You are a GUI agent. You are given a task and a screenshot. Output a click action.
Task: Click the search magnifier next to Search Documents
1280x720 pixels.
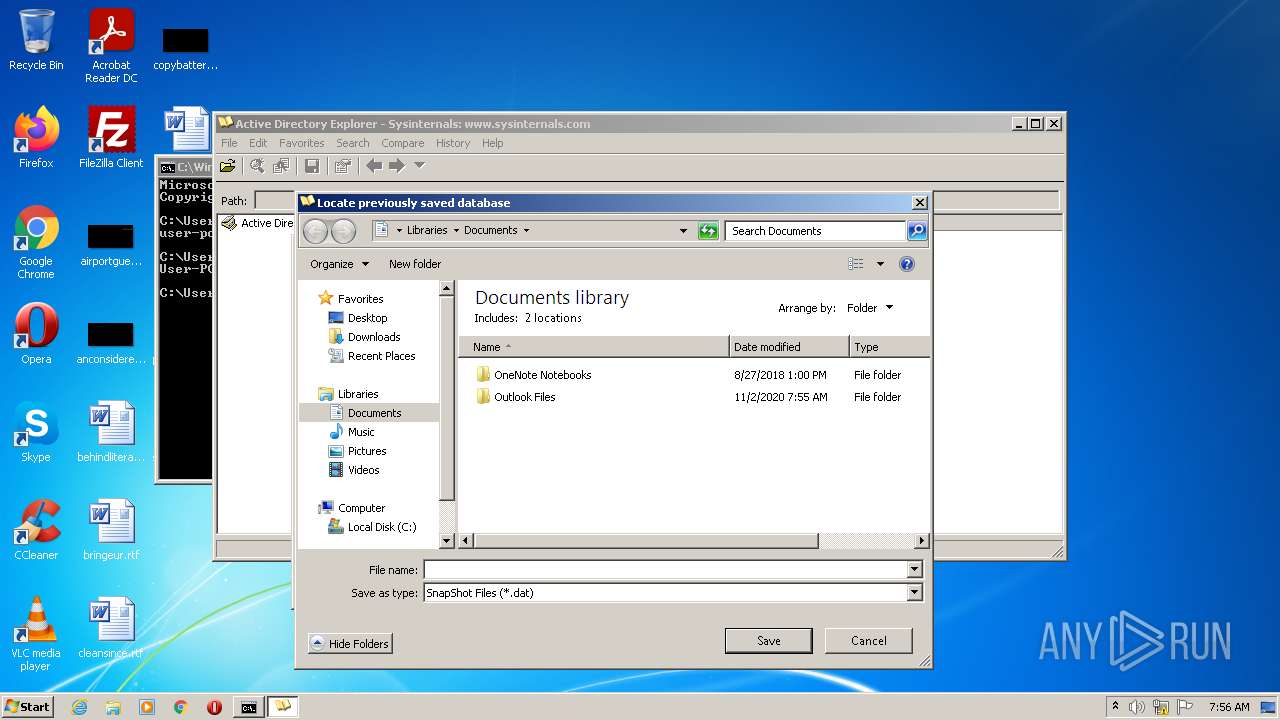pyautogui.click(x=916, y=231)
